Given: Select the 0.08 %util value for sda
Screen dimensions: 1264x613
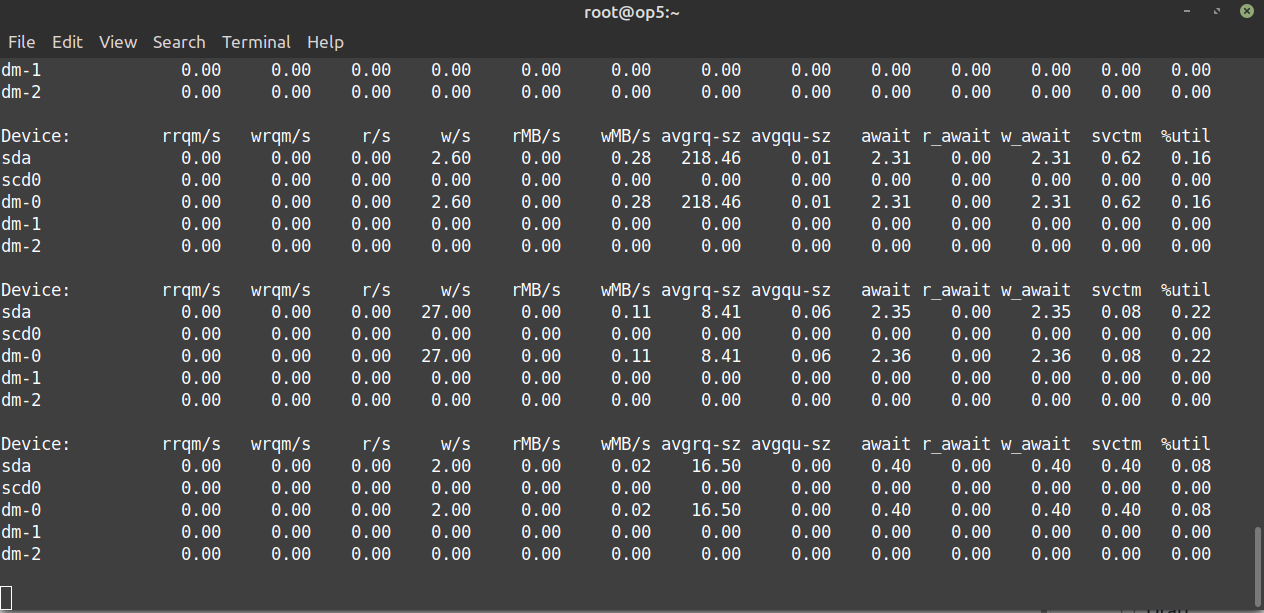Looking at the screenshot, I should point(1191,466).
